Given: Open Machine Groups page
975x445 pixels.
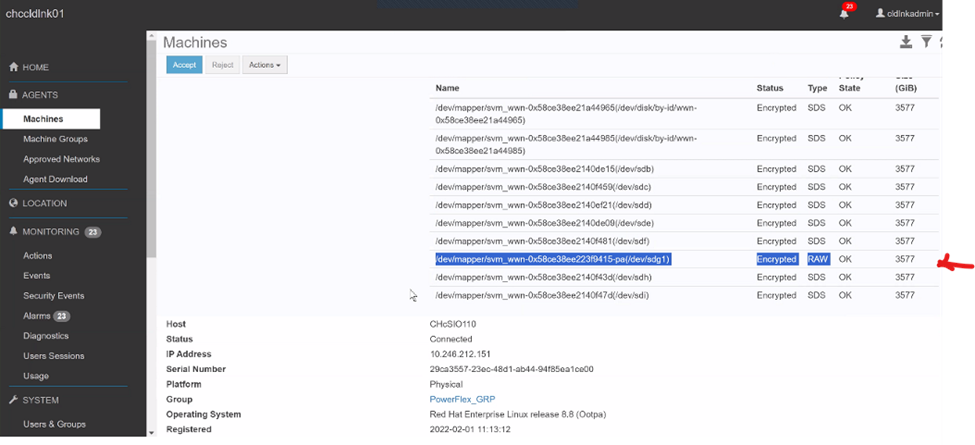Looking at the screenshot, I should pyautogui.click(x=55, y=139).
